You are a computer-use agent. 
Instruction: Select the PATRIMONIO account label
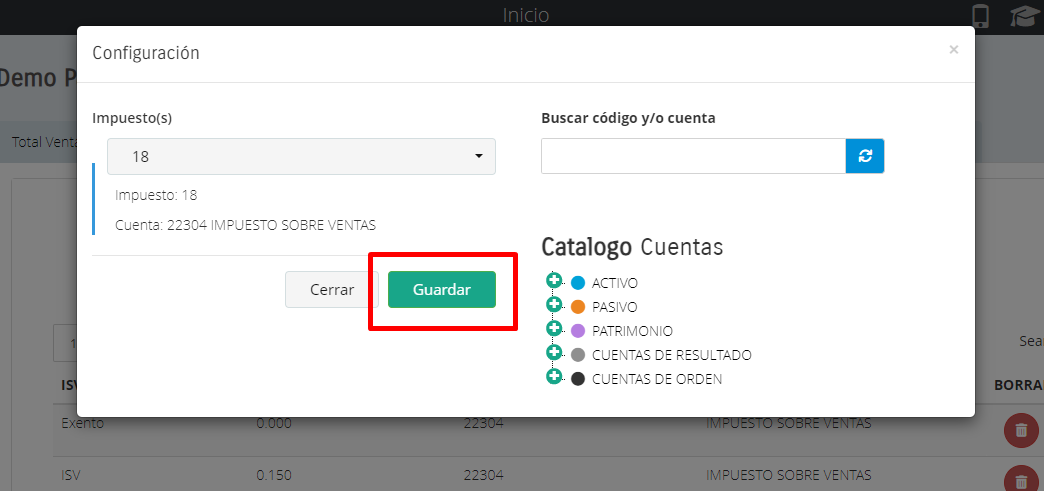tap(632, 331)
